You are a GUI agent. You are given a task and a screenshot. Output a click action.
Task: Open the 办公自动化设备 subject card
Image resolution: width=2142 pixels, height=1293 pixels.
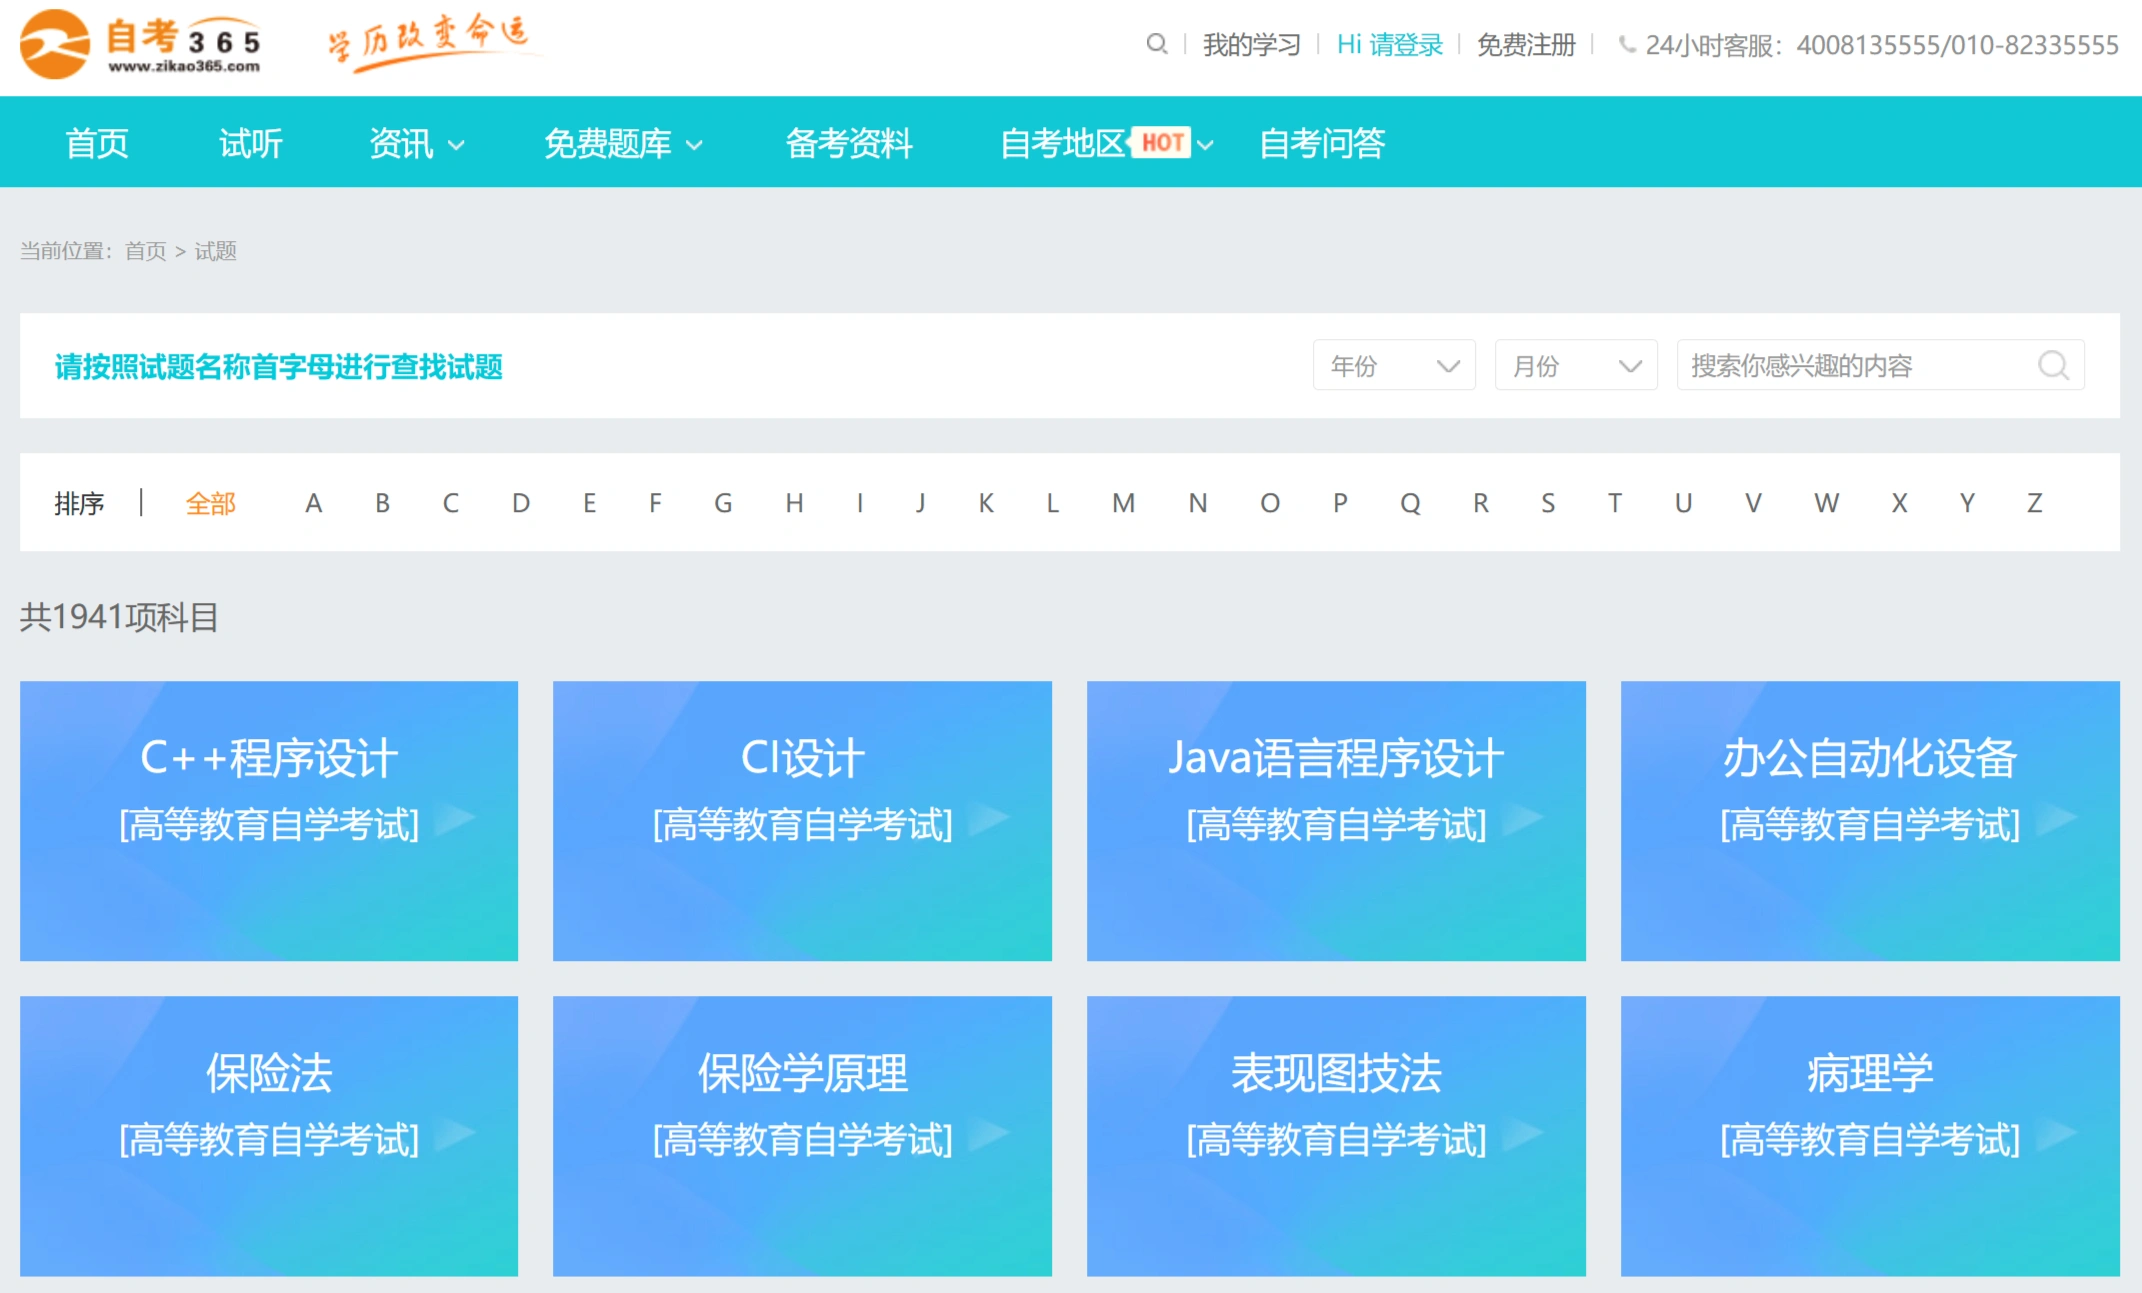(1870, 821)
